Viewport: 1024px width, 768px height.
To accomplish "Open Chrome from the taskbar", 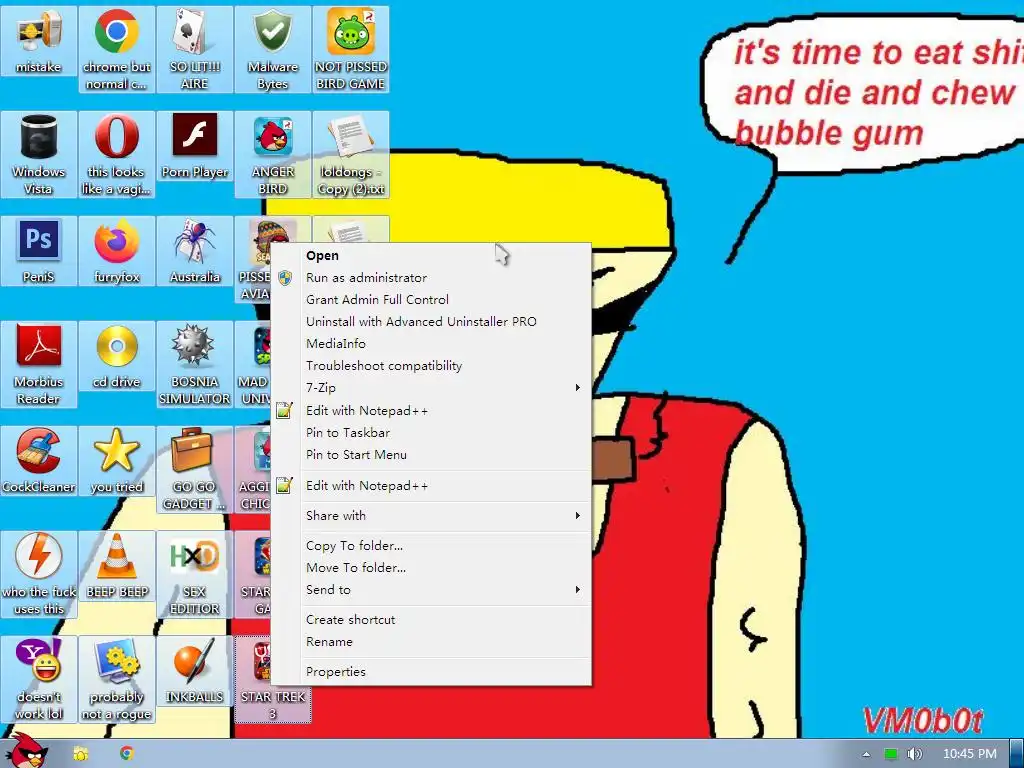I will tap(127, 754).
